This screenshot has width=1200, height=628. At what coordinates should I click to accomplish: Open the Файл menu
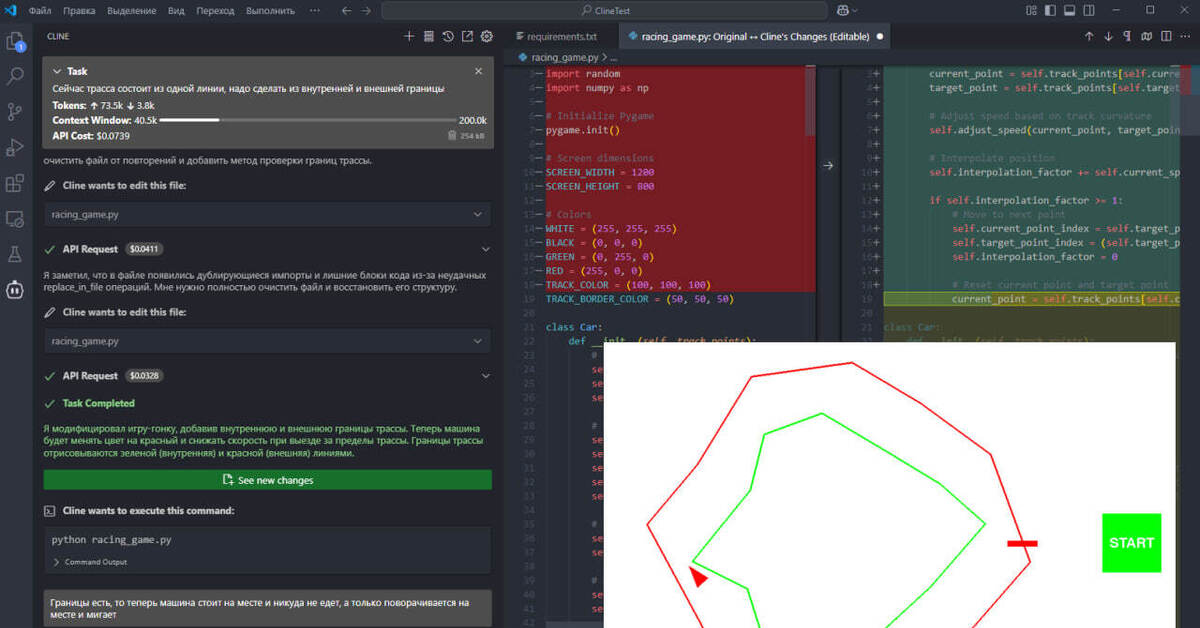(x=40, y=10)
